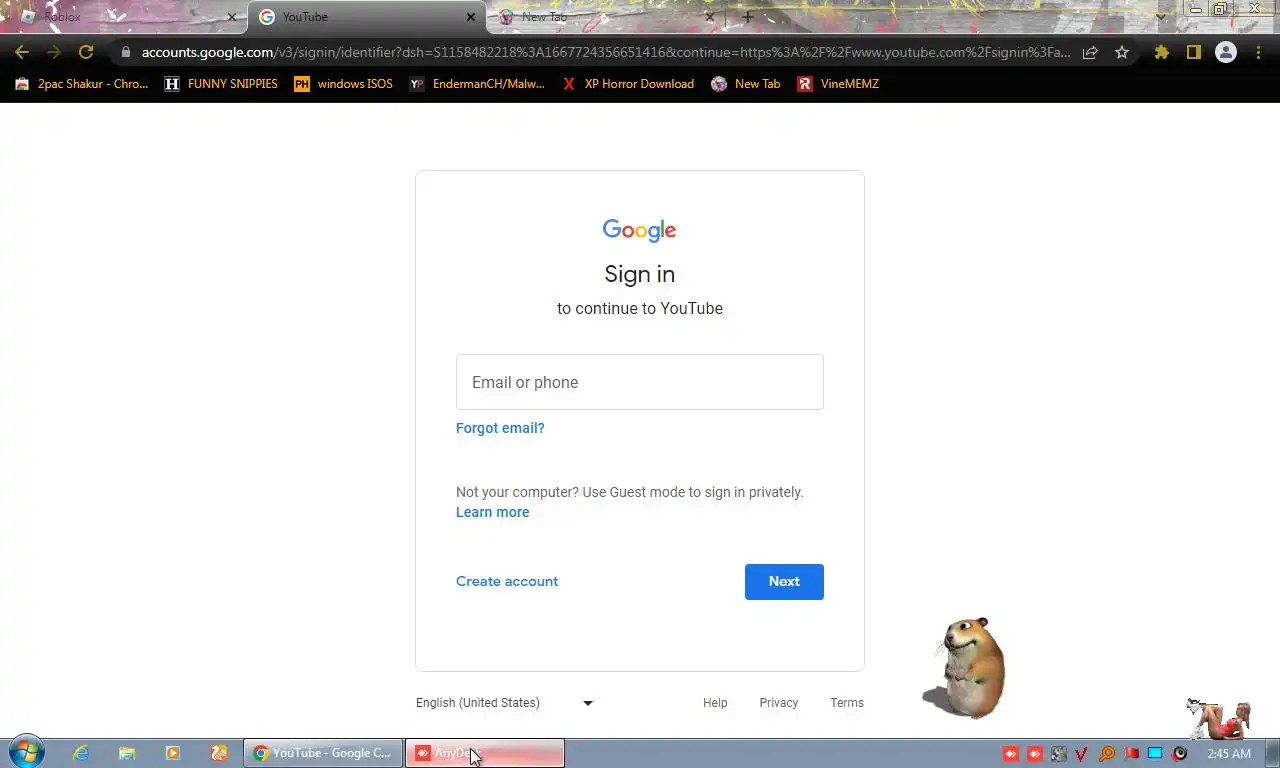Screen dimensions: 1280x768
Task: Open the Chrome side panel
Action: click(x=1193, y=52)
